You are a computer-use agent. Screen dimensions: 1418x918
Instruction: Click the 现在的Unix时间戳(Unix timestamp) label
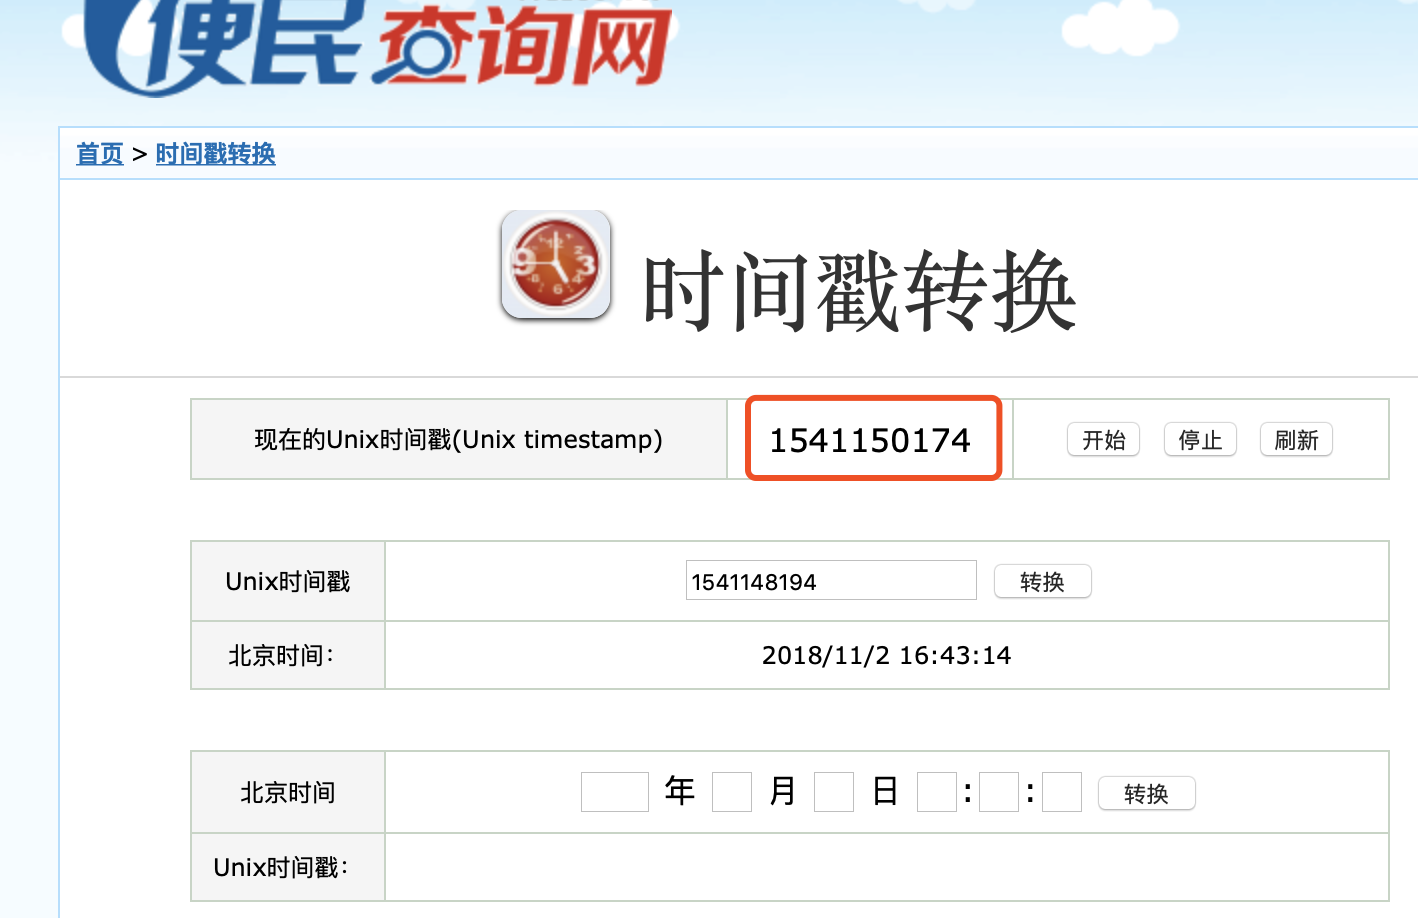458,440
